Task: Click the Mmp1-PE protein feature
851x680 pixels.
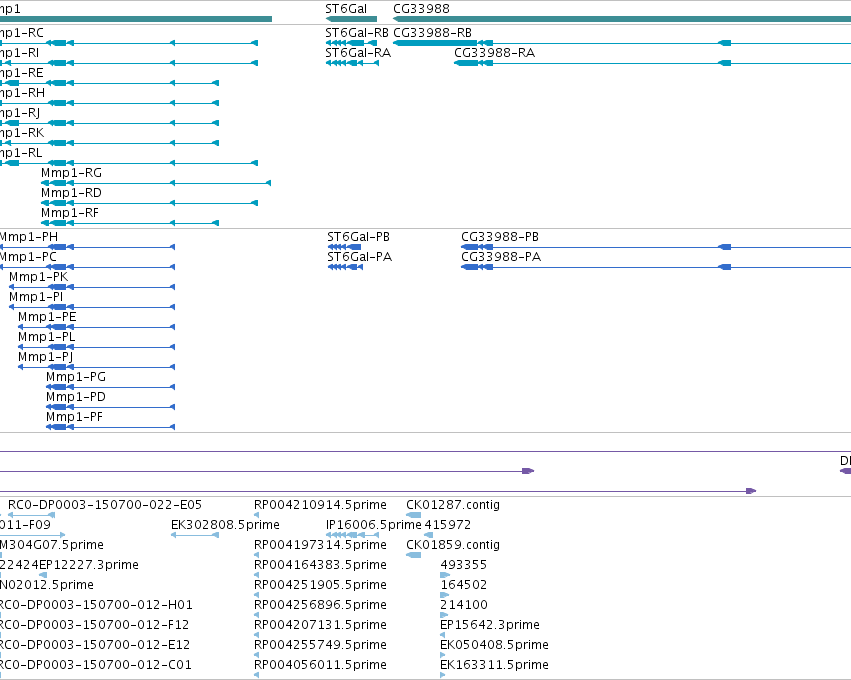Action: (97, 327)
